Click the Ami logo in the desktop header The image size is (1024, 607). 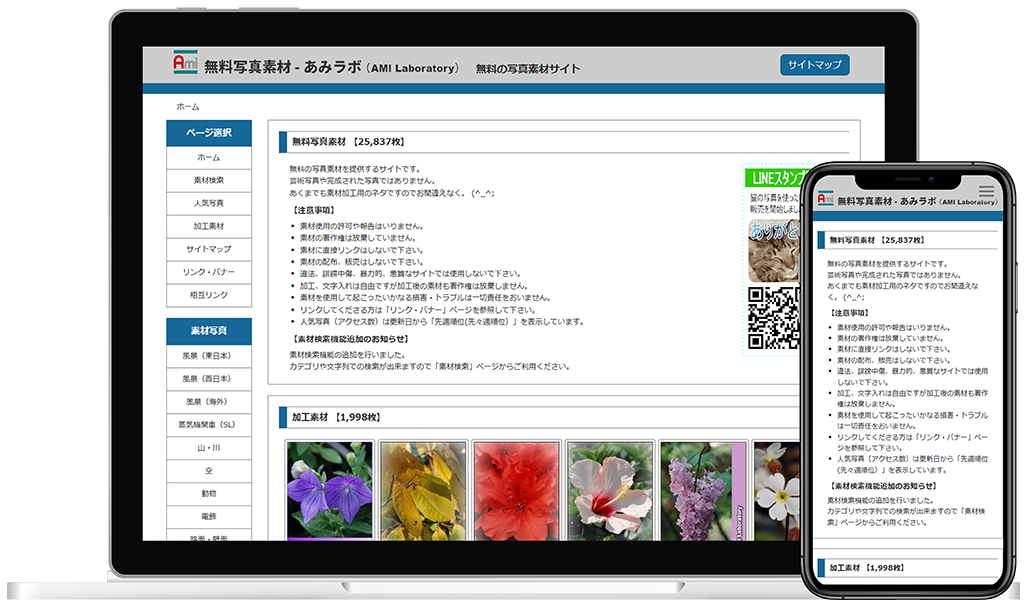click(185, 63)
